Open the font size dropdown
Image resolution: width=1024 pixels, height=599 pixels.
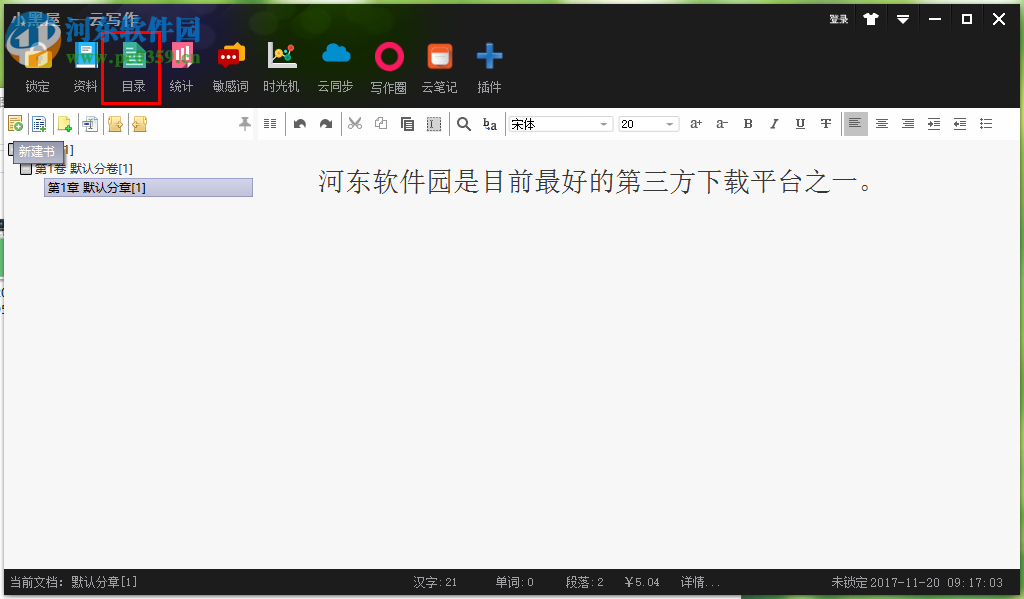(668, 123)
